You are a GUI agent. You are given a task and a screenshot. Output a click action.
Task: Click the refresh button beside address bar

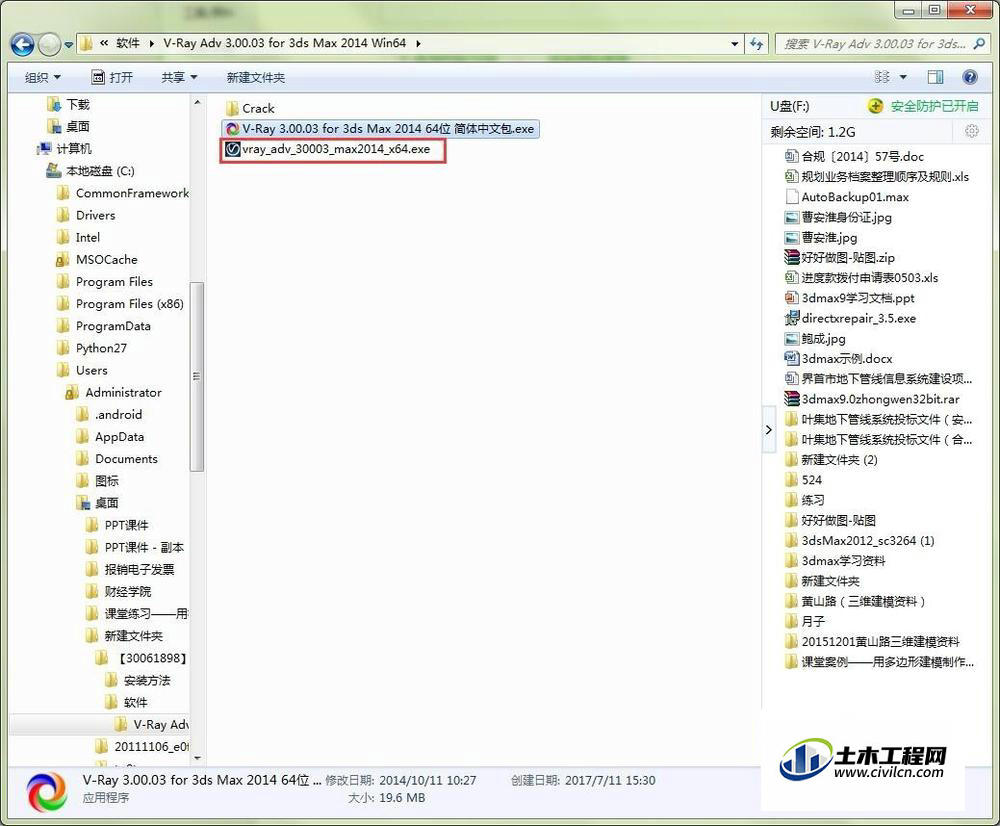[x=756, y=43]
